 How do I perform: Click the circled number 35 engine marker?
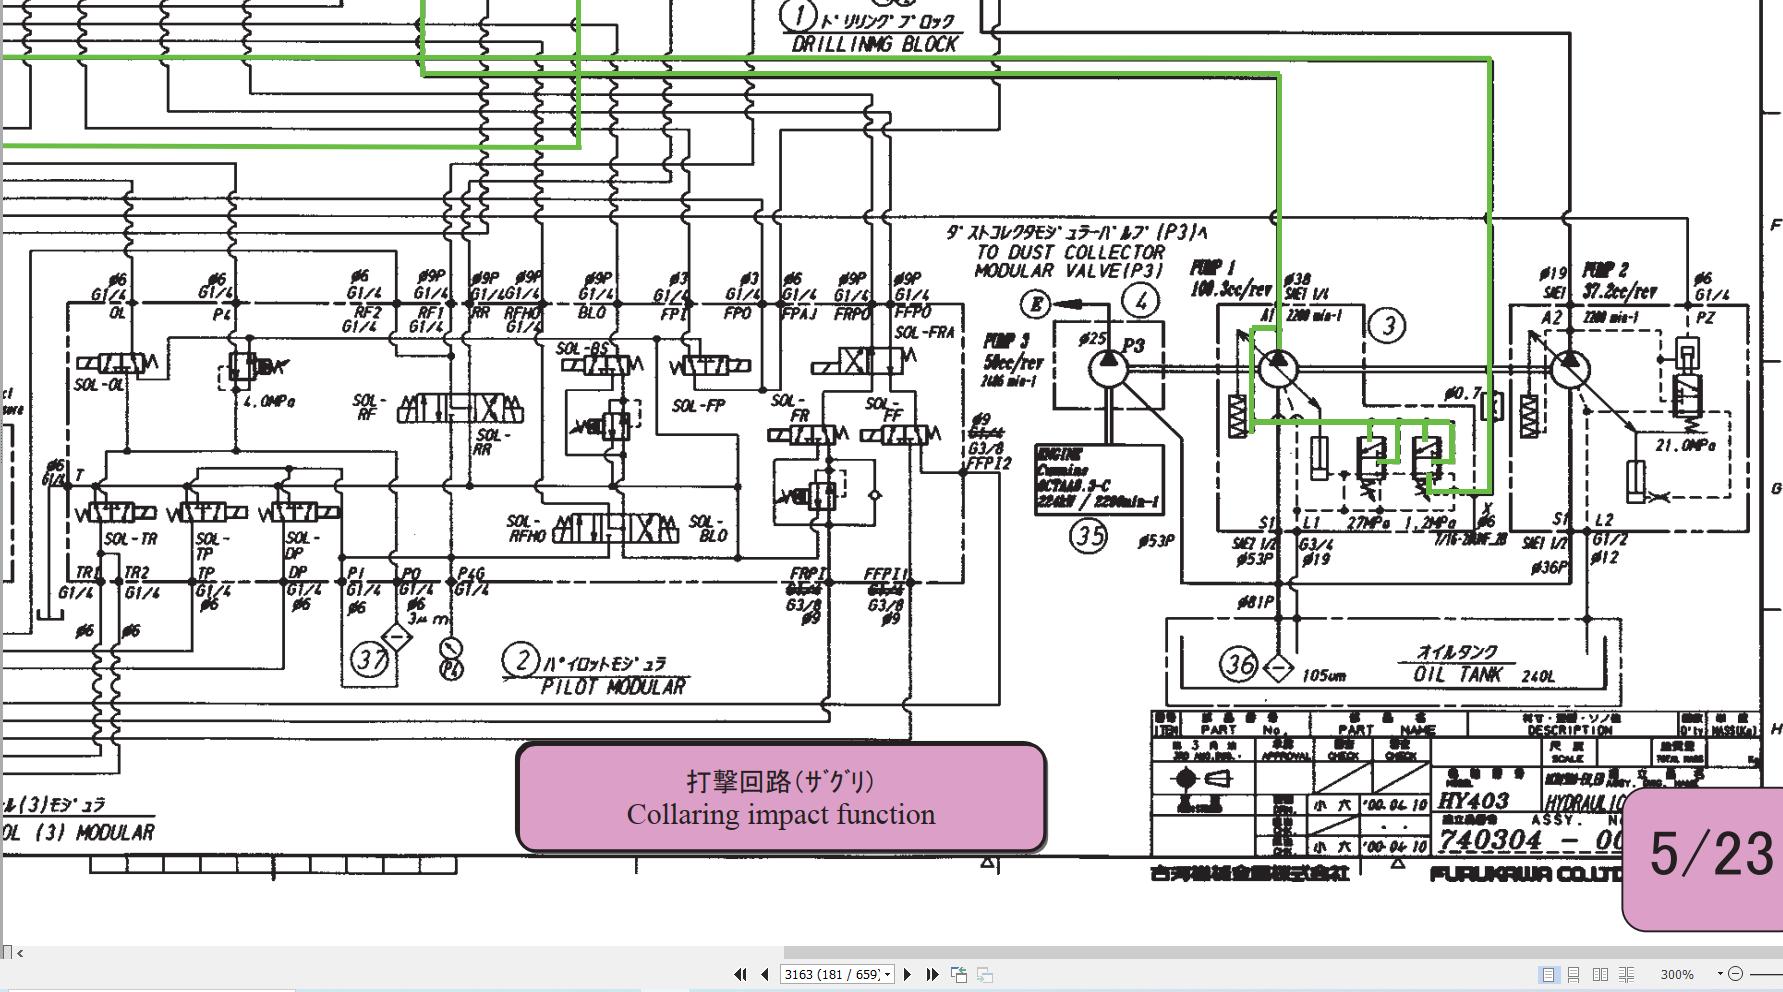click(1089, 536)
